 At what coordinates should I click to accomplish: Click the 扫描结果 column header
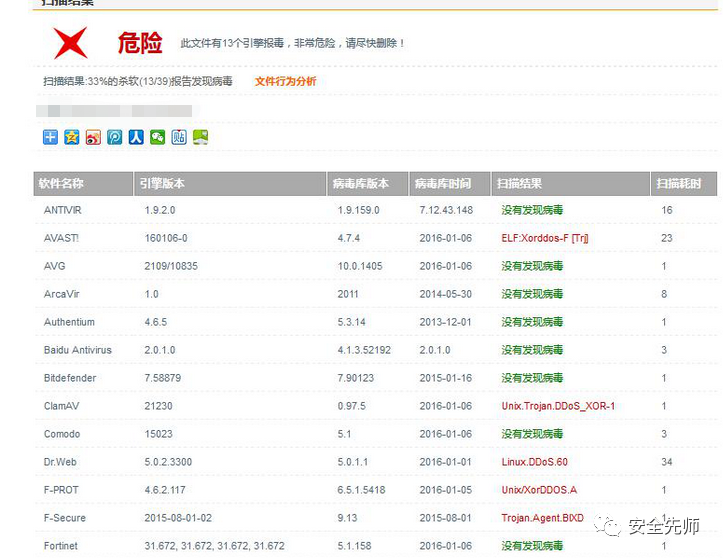point(571,184)
